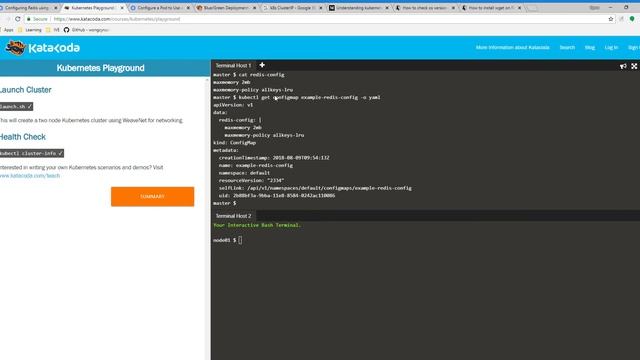This screenshot has height=360, width=640.
Task: Click the Katacoda wordmark in header
Action: tap(54, 48)
